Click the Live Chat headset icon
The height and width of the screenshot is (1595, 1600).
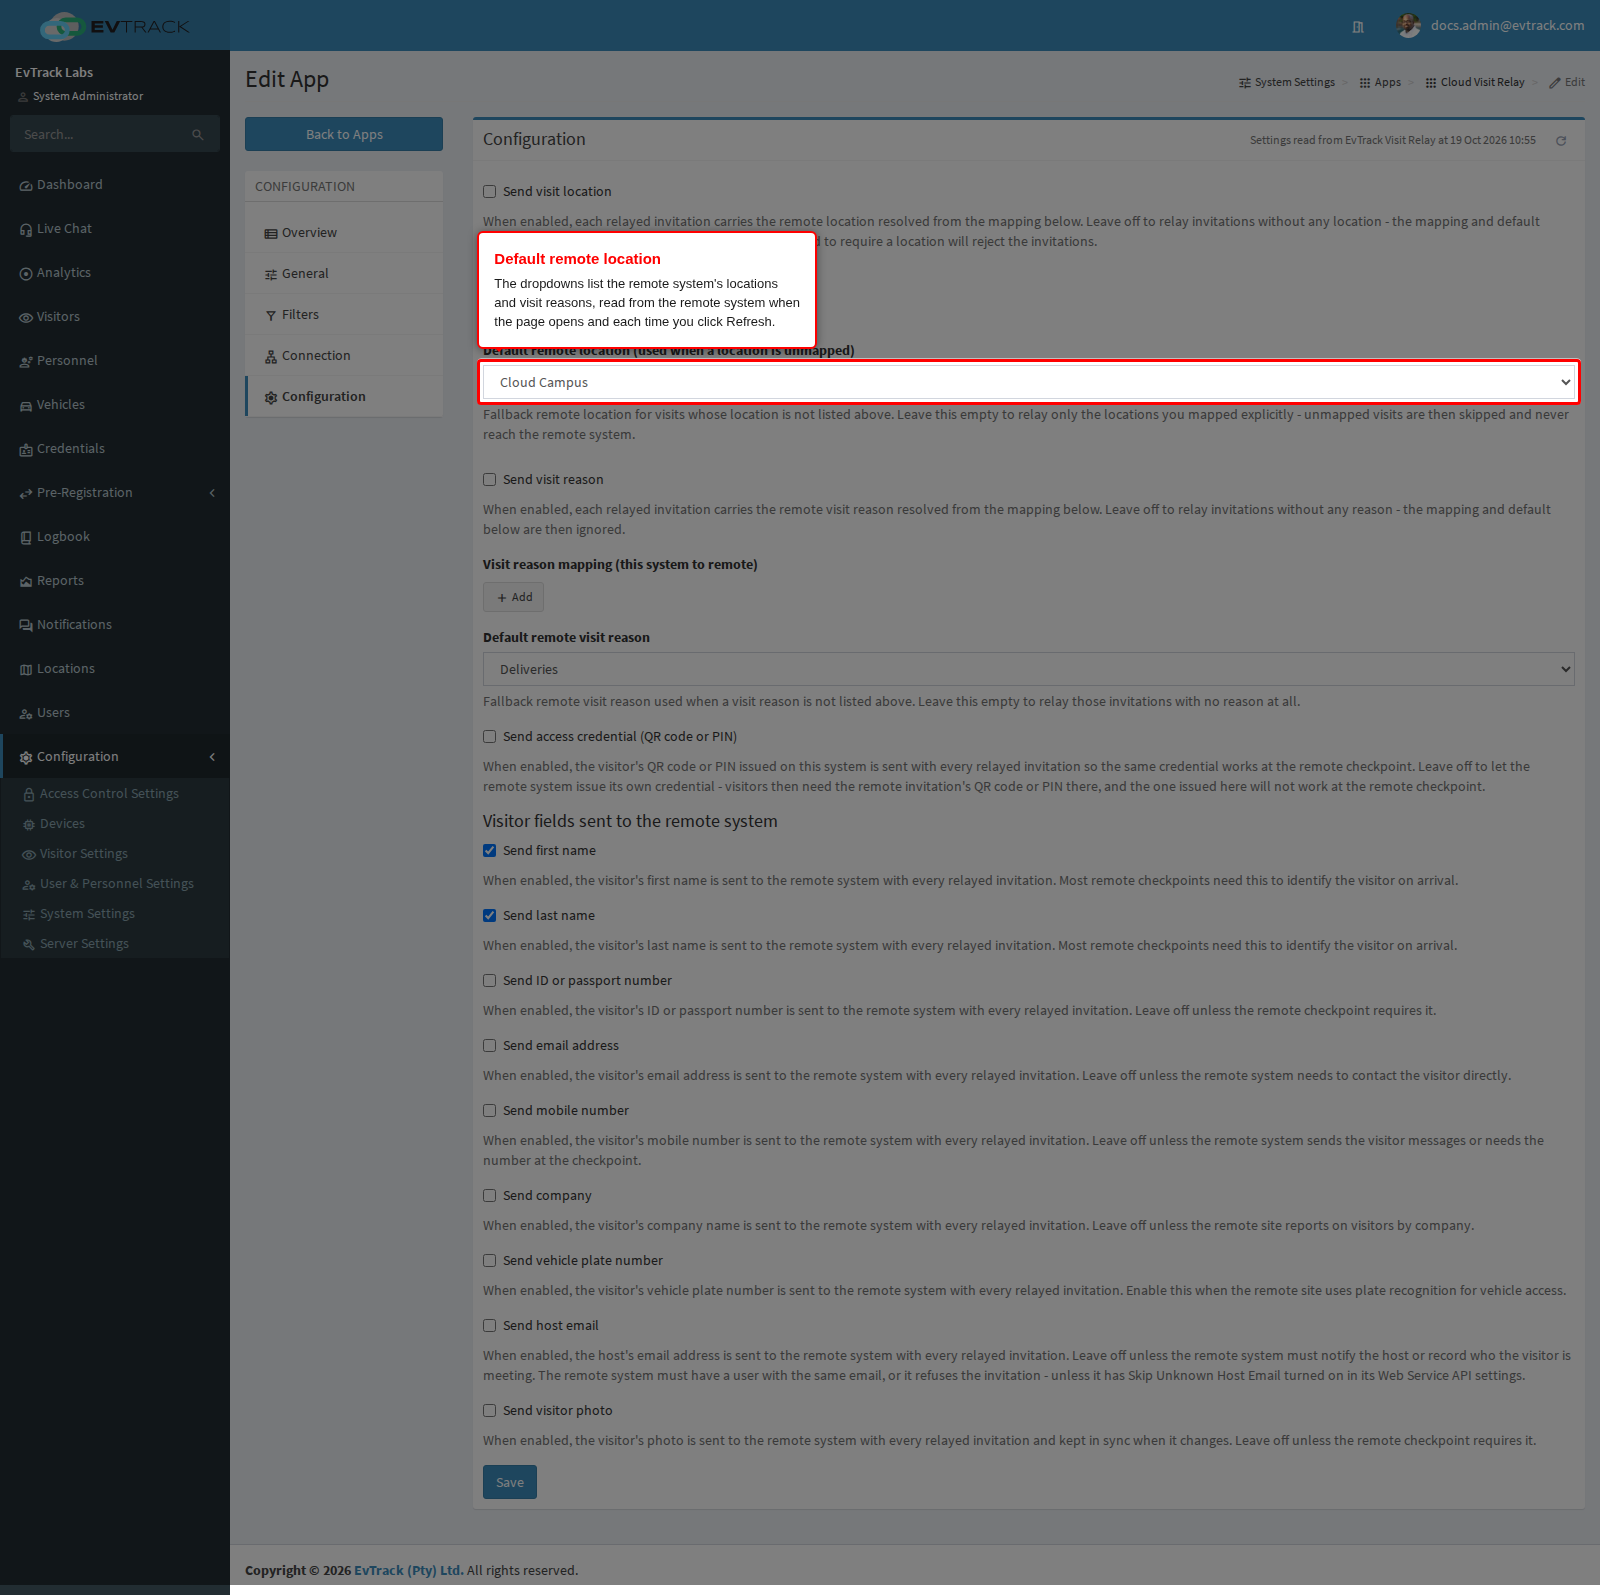pos(26,230)
